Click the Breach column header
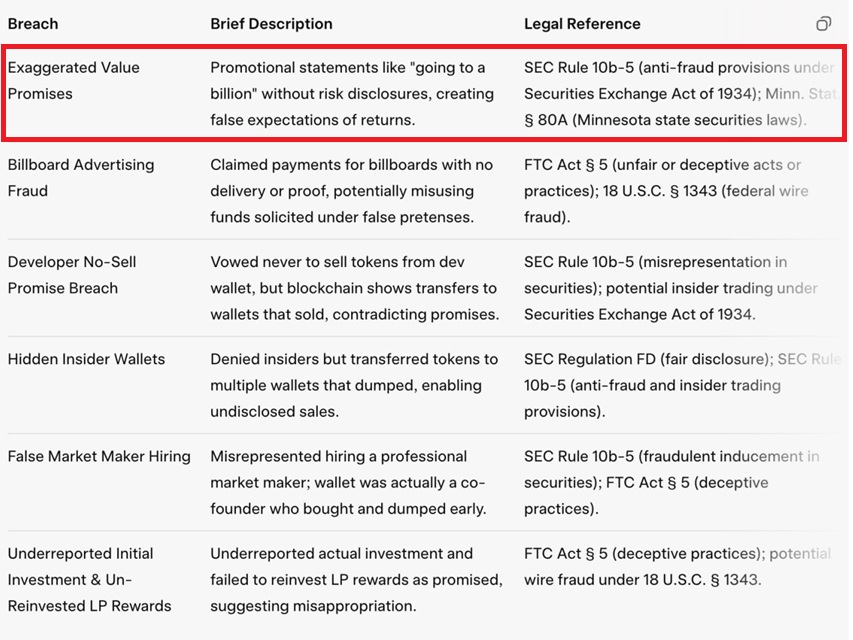This screenshot has height=640, width=853. (33, 24)
